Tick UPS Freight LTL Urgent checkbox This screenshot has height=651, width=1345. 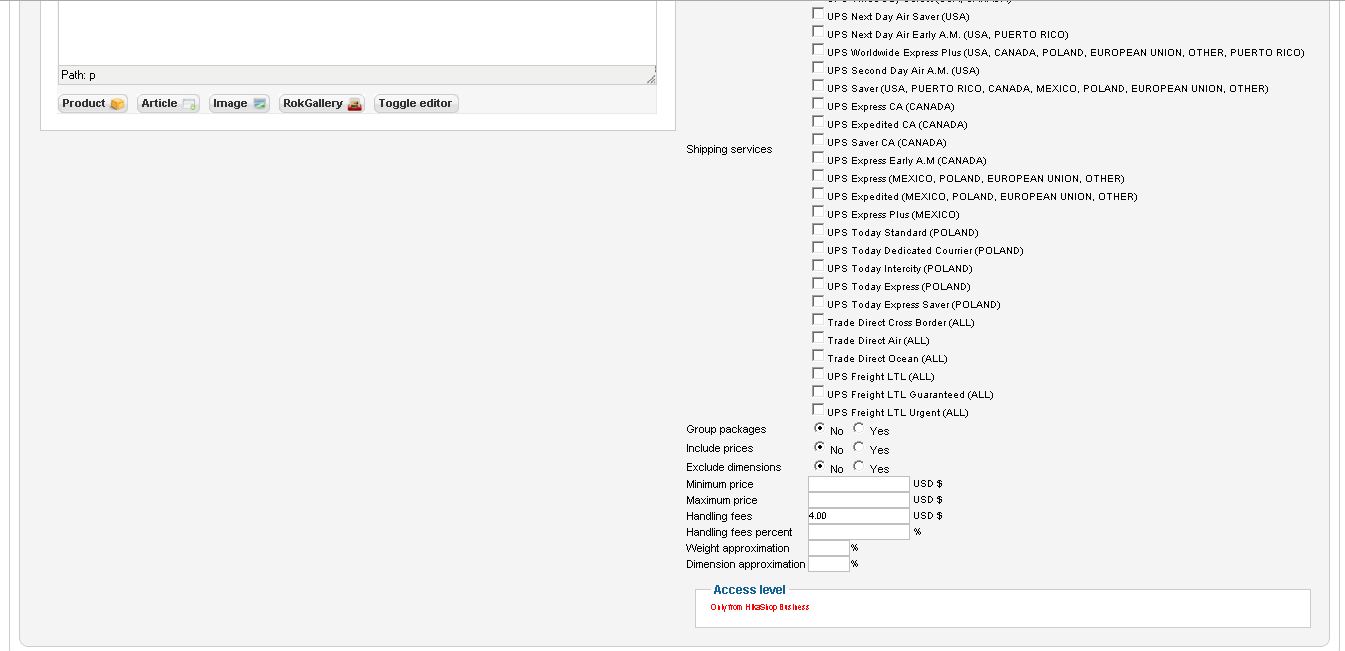[x=818, y=411]
